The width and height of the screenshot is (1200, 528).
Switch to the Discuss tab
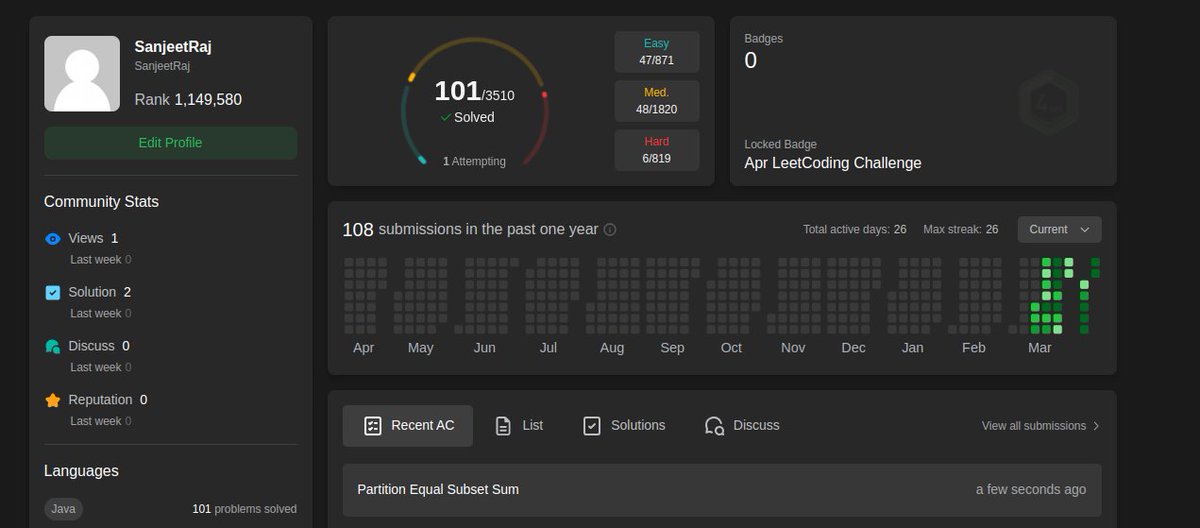(742, 426)
